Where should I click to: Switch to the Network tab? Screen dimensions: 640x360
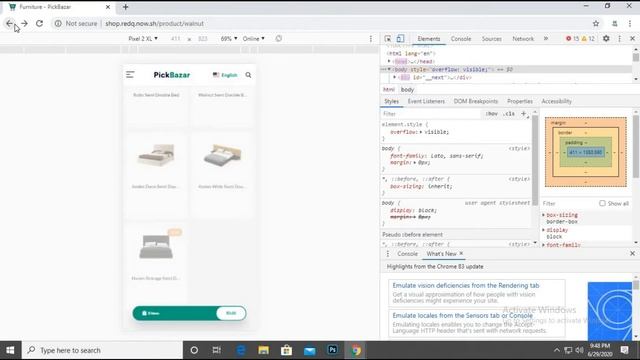click(x=523, y=38)
